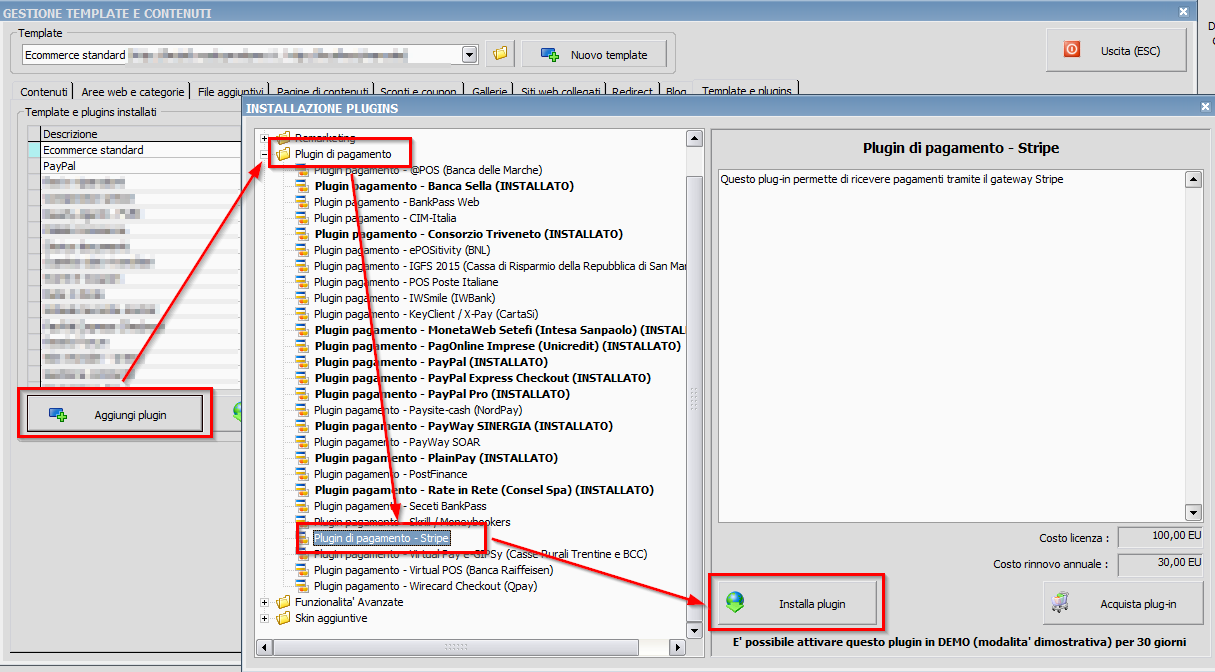Click the icon beside Banca Sella plugin
1215x672 pixels.
[x=303, y=186]
